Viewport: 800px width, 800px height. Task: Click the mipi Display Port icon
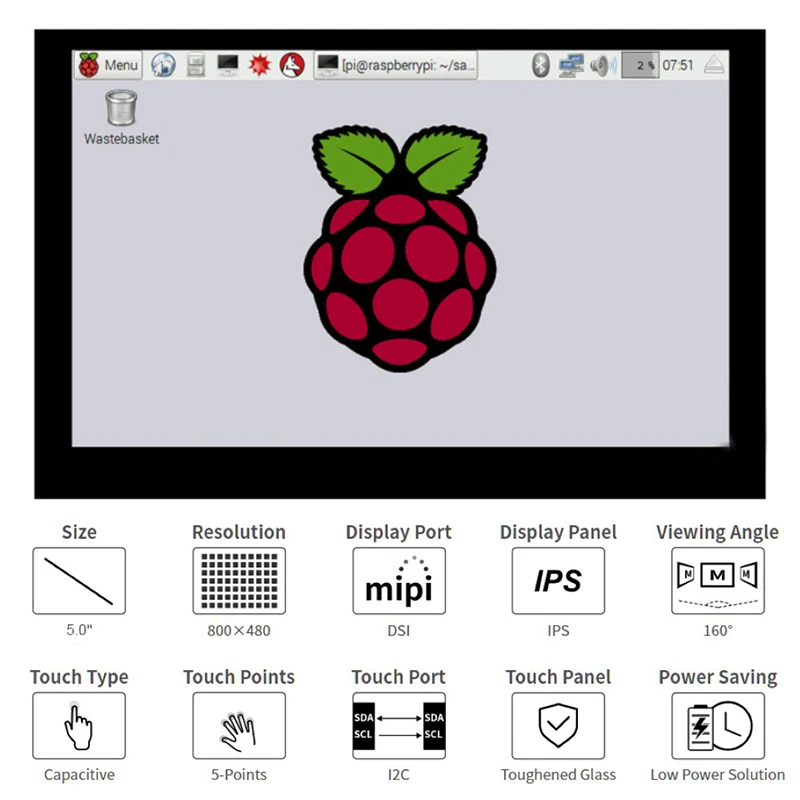399,581
